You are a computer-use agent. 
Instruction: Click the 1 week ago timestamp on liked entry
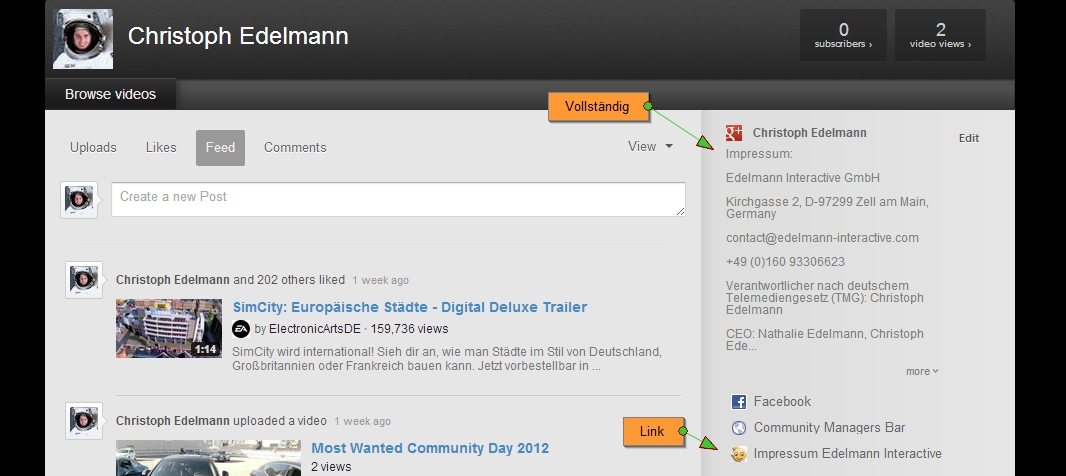380,280
